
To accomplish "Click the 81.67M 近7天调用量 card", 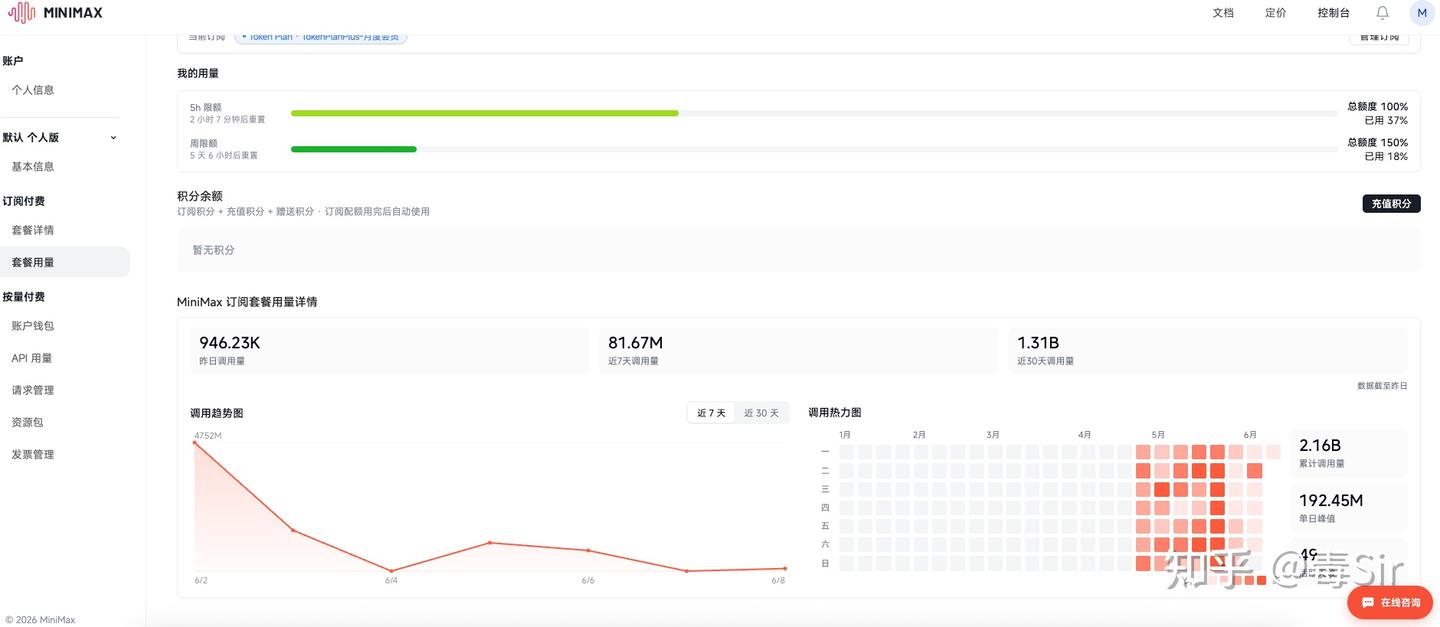I will click(798, 350).
